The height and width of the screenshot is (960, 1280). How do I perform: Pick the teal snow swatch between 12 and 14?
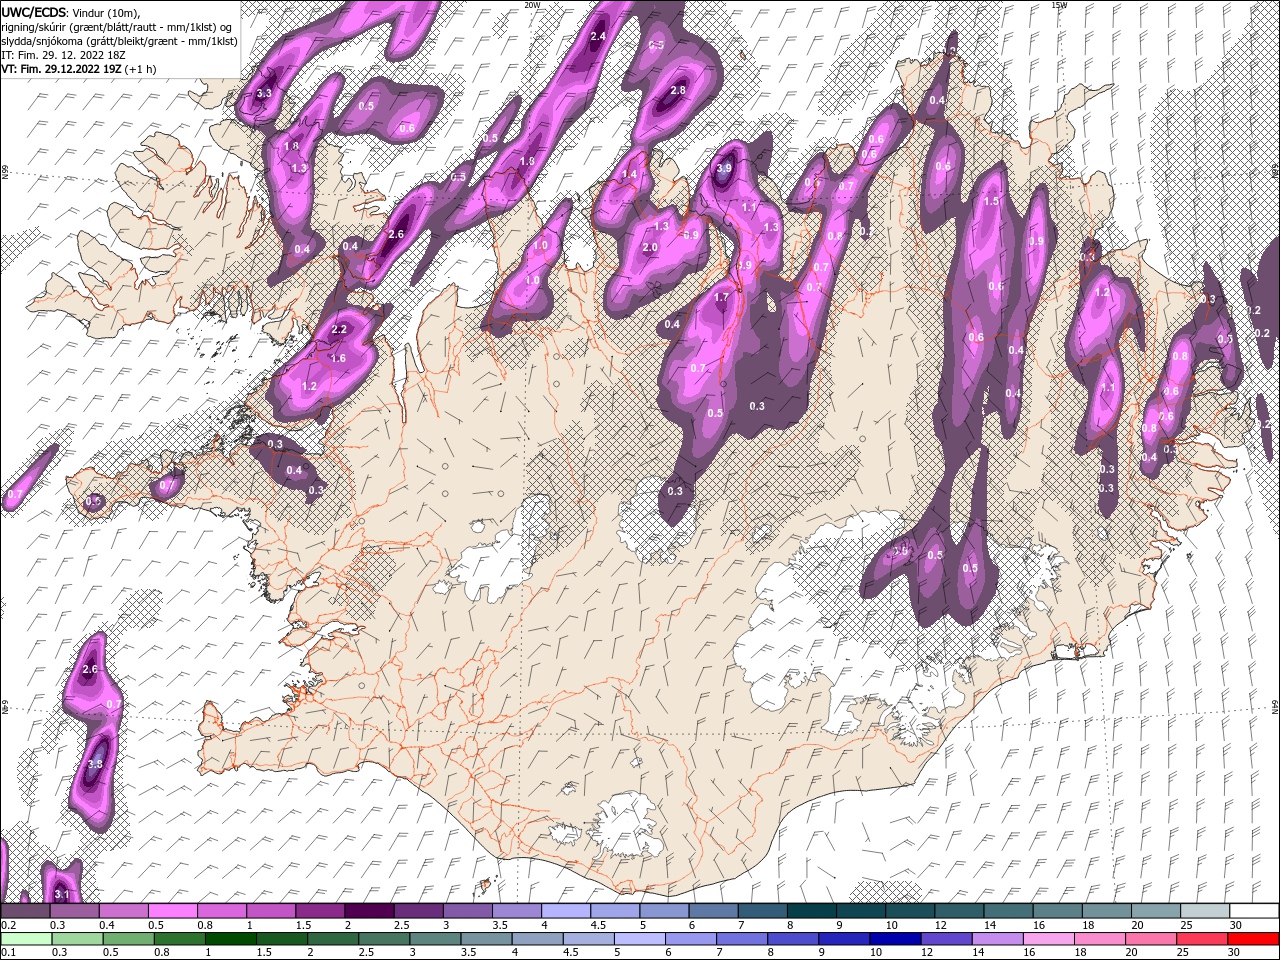pyautogui.click(x=959, y=911)
